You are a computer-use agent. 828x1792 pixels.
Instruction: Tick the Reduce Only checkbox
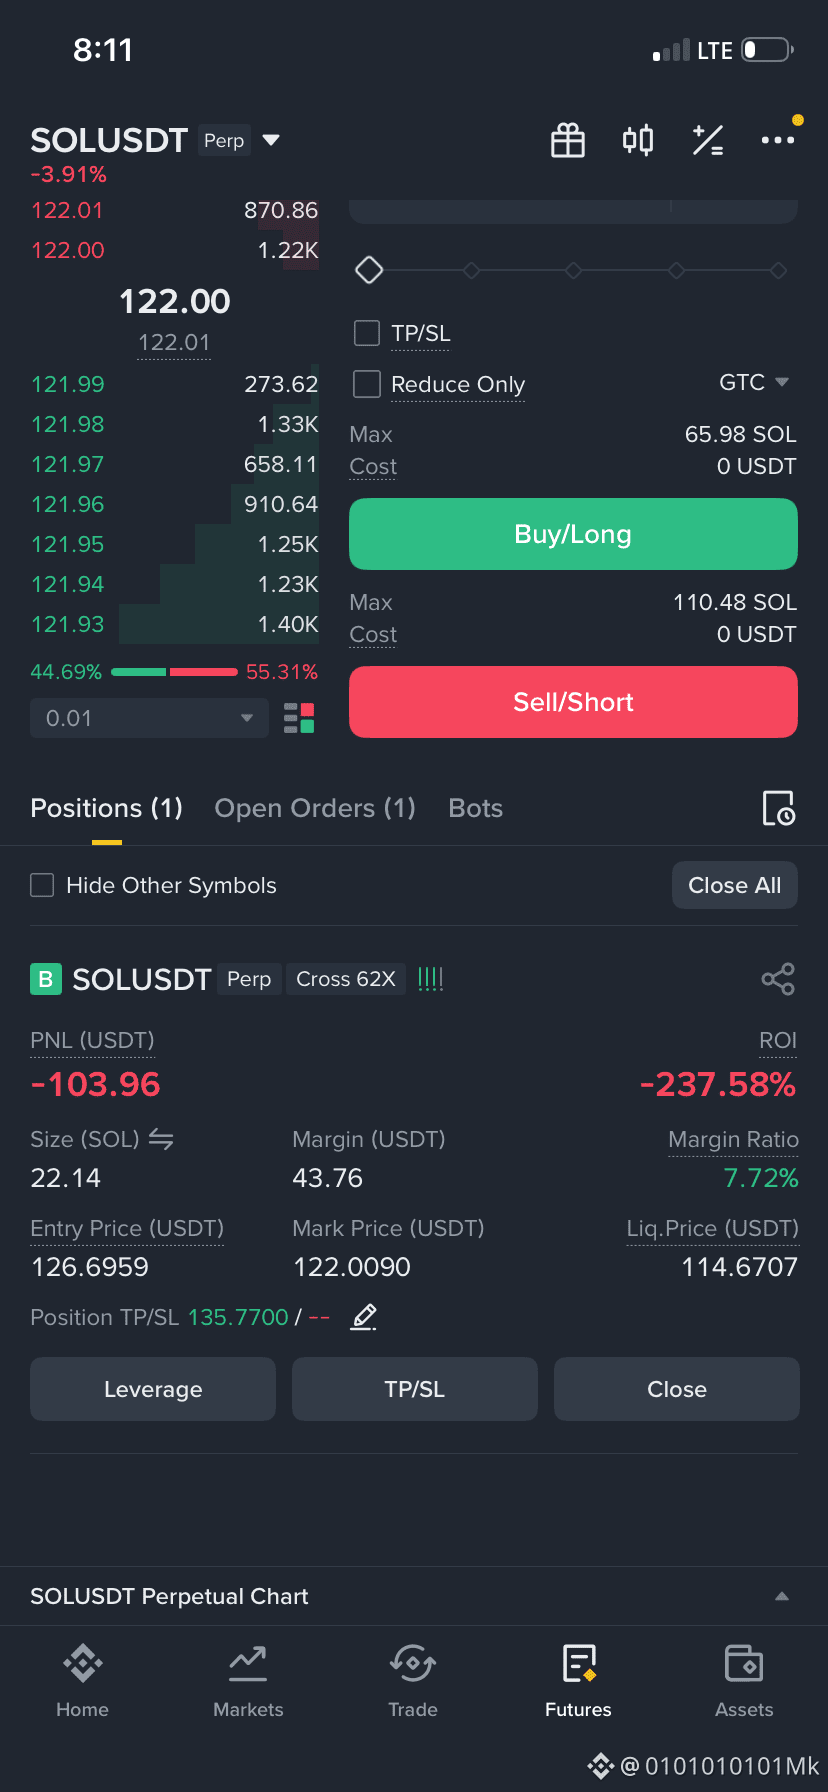(x=367, y=384)
